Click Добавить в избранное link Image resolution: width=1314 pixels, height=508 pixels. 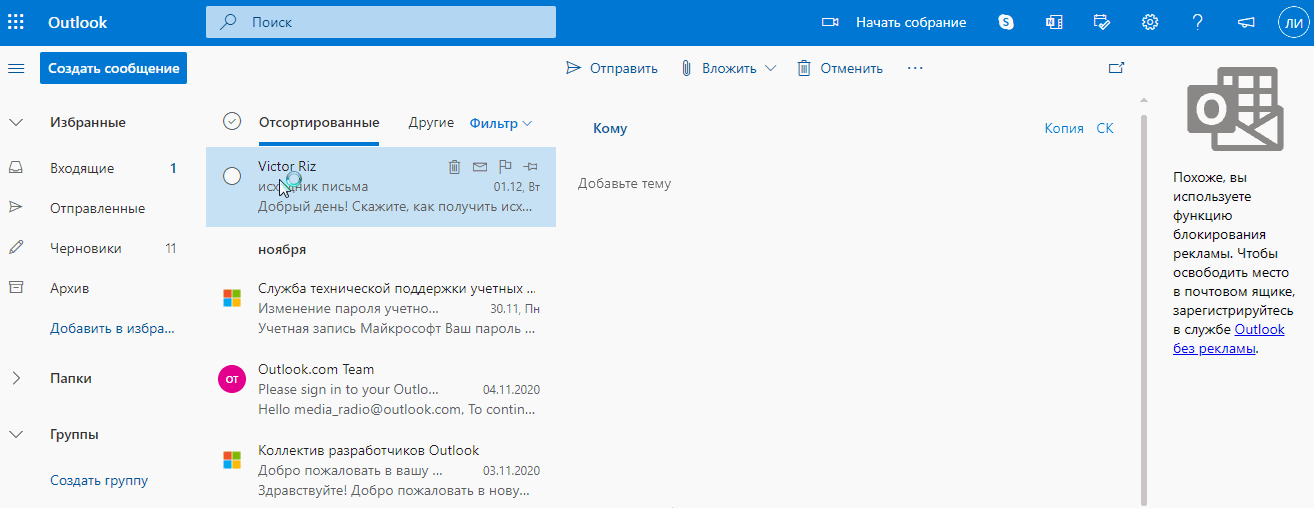tap(113, 328)
